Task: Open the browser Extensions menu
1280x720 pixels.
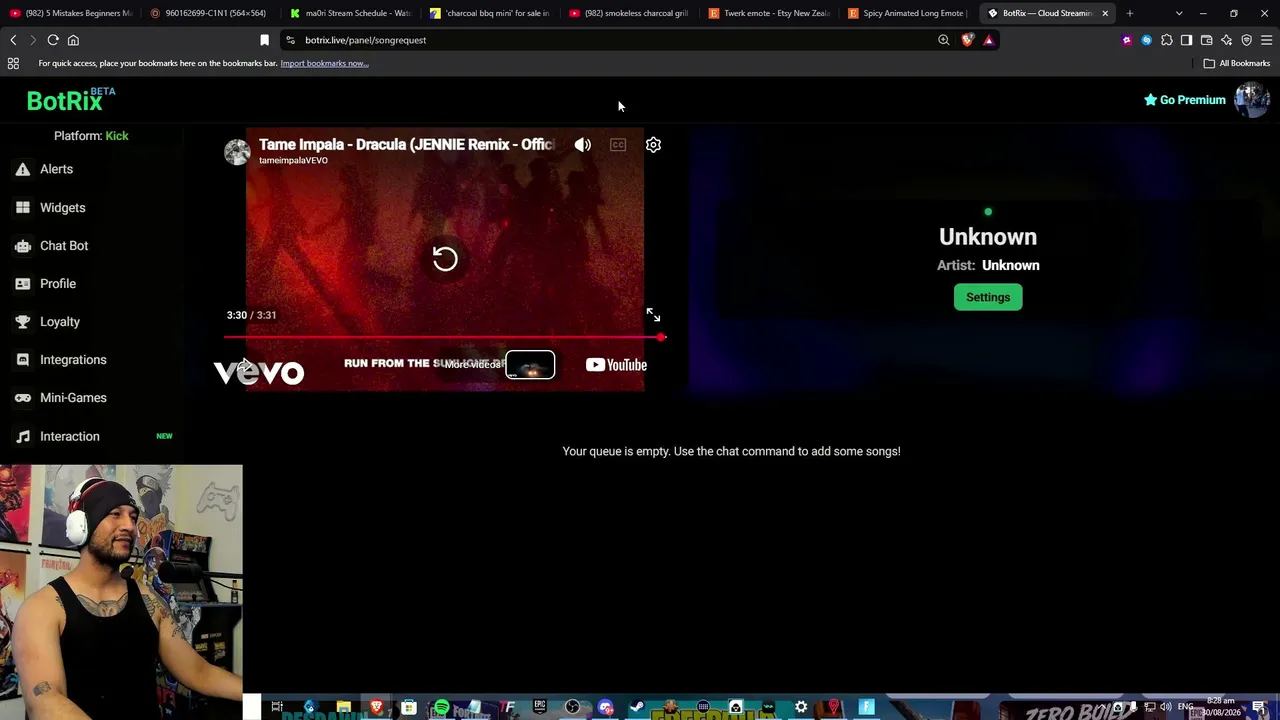Action: tap(1166, 40)
